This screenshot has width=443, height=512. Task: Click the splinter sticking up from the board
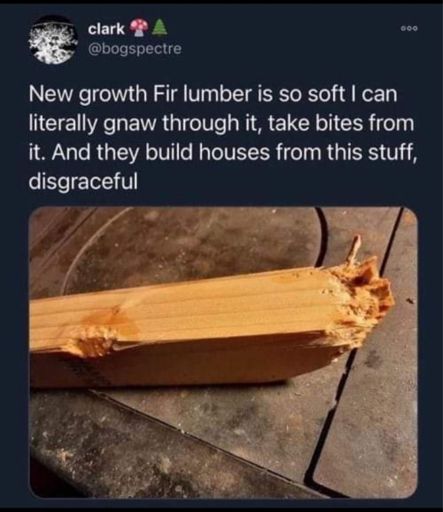click(x=355, y=248)
